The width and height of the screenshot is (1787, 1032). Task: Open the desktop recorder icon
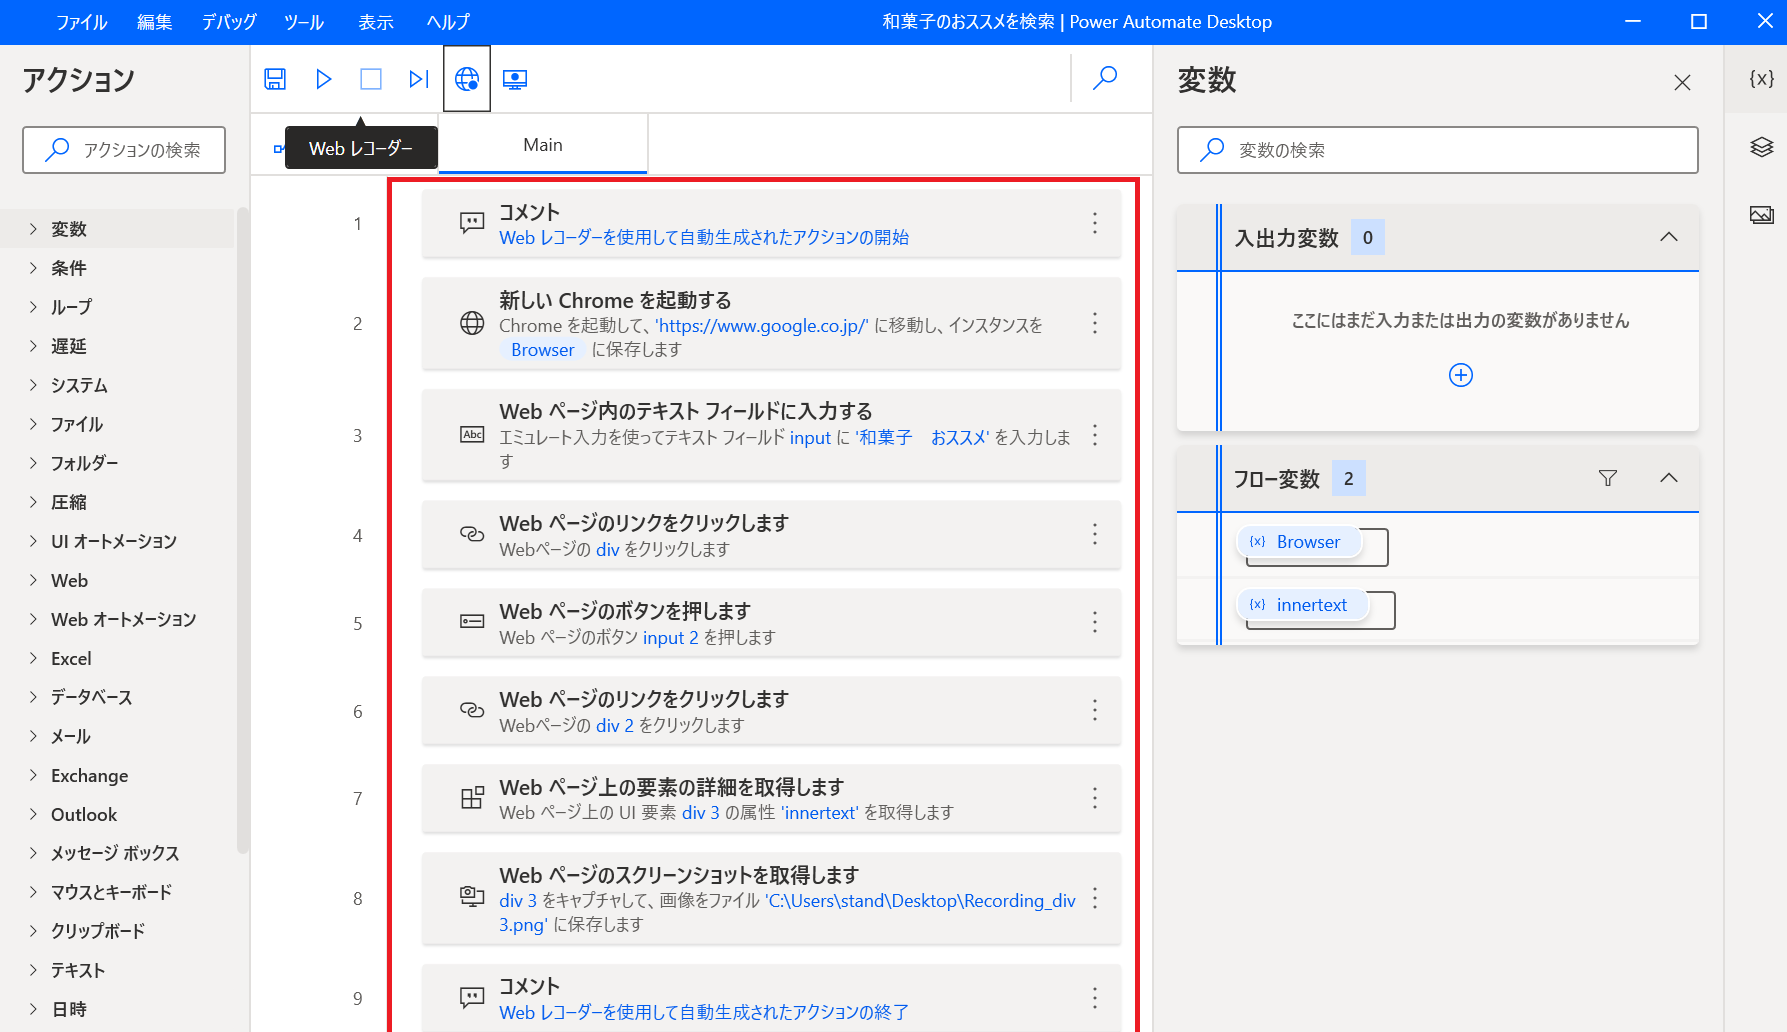tap(515, 79)
